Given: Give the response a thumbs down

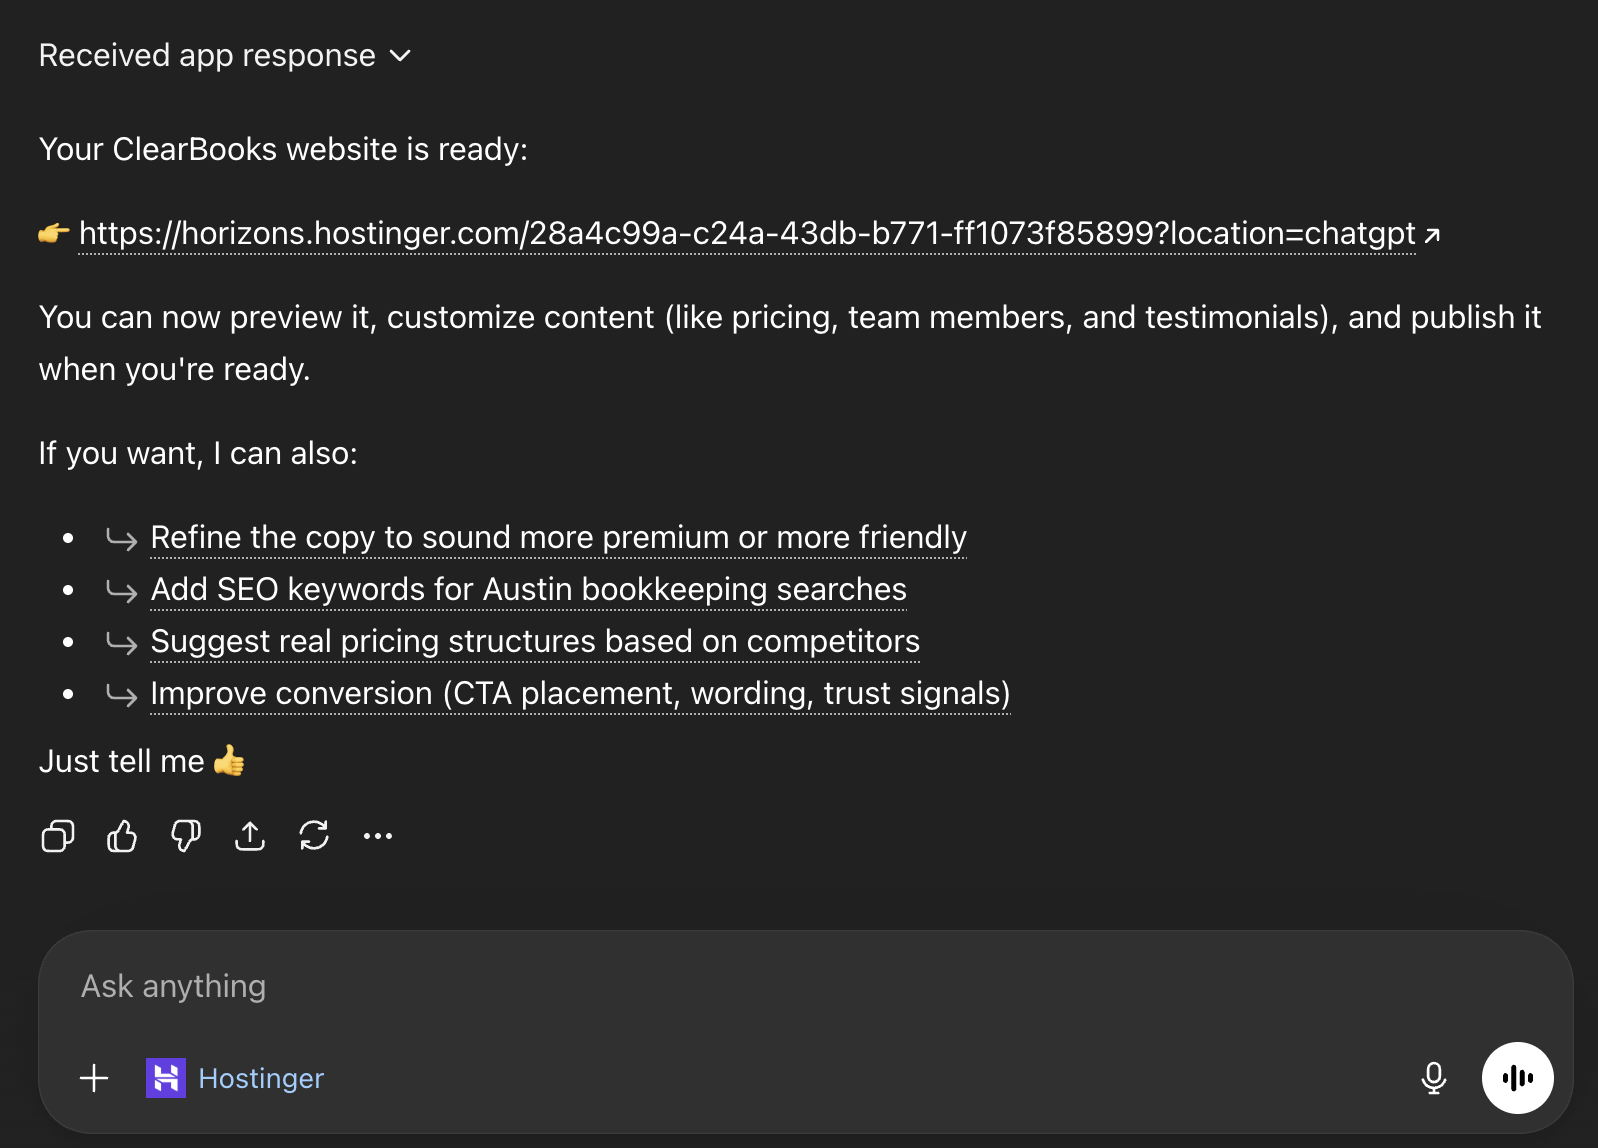Looking at the screenshot, I should point(185,837).
